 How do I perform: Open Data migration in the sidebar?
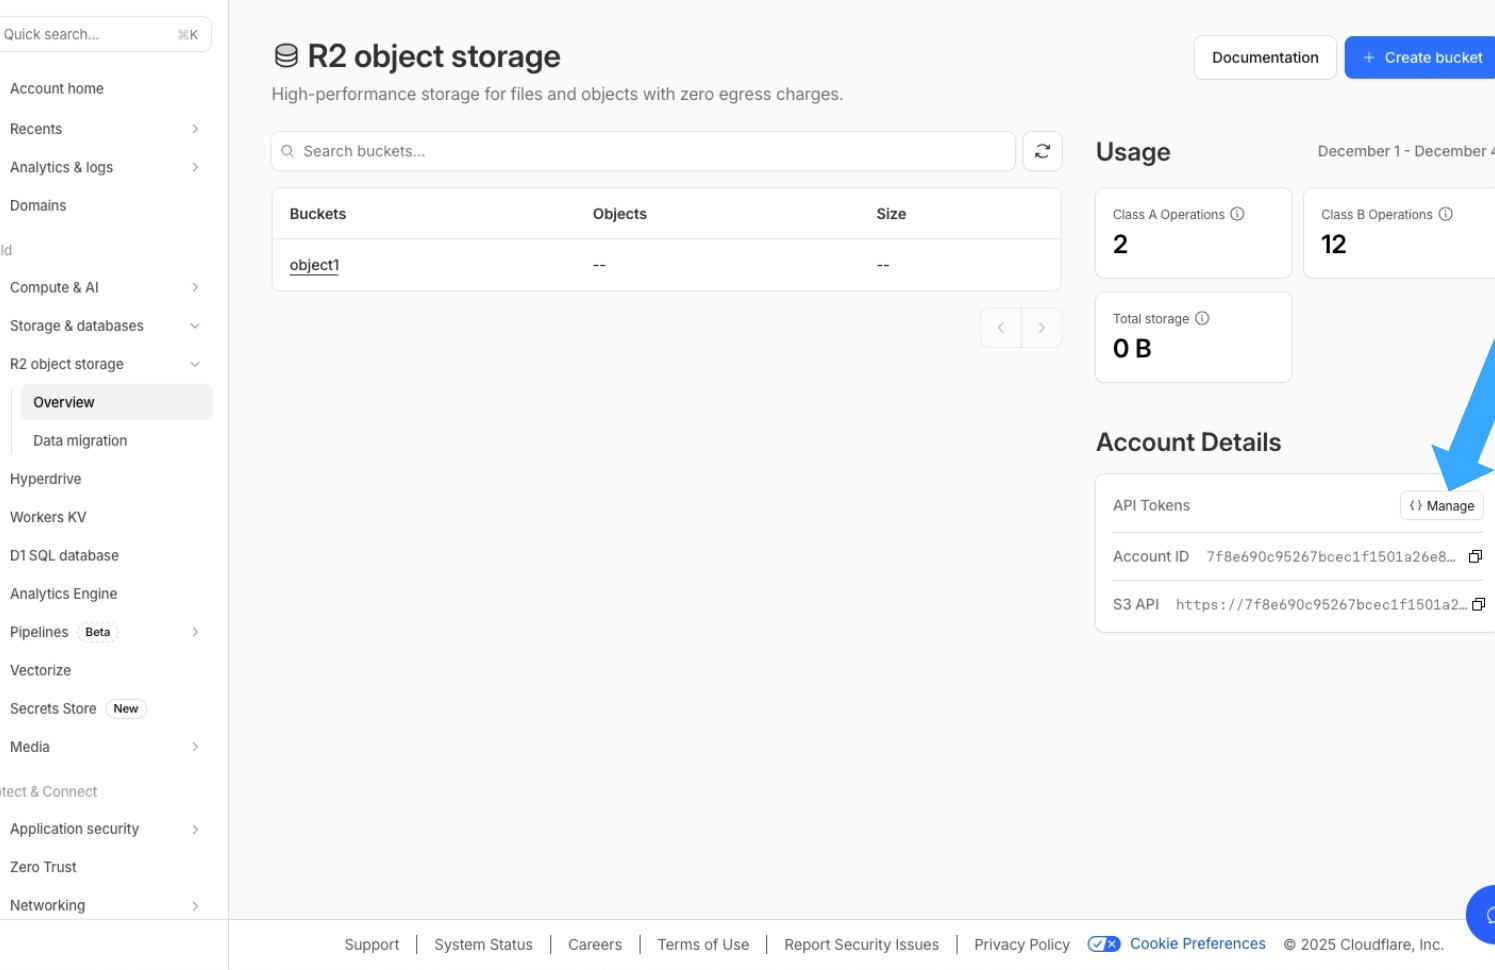(x=80, y=440)
